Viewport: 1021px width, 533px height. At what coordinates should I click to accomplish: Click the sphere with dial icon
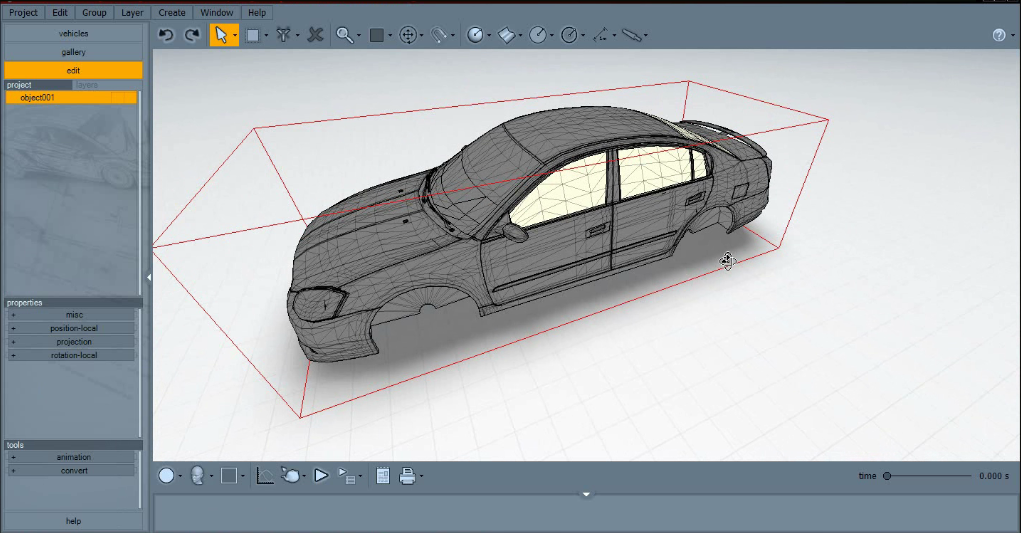coord(475,35)
